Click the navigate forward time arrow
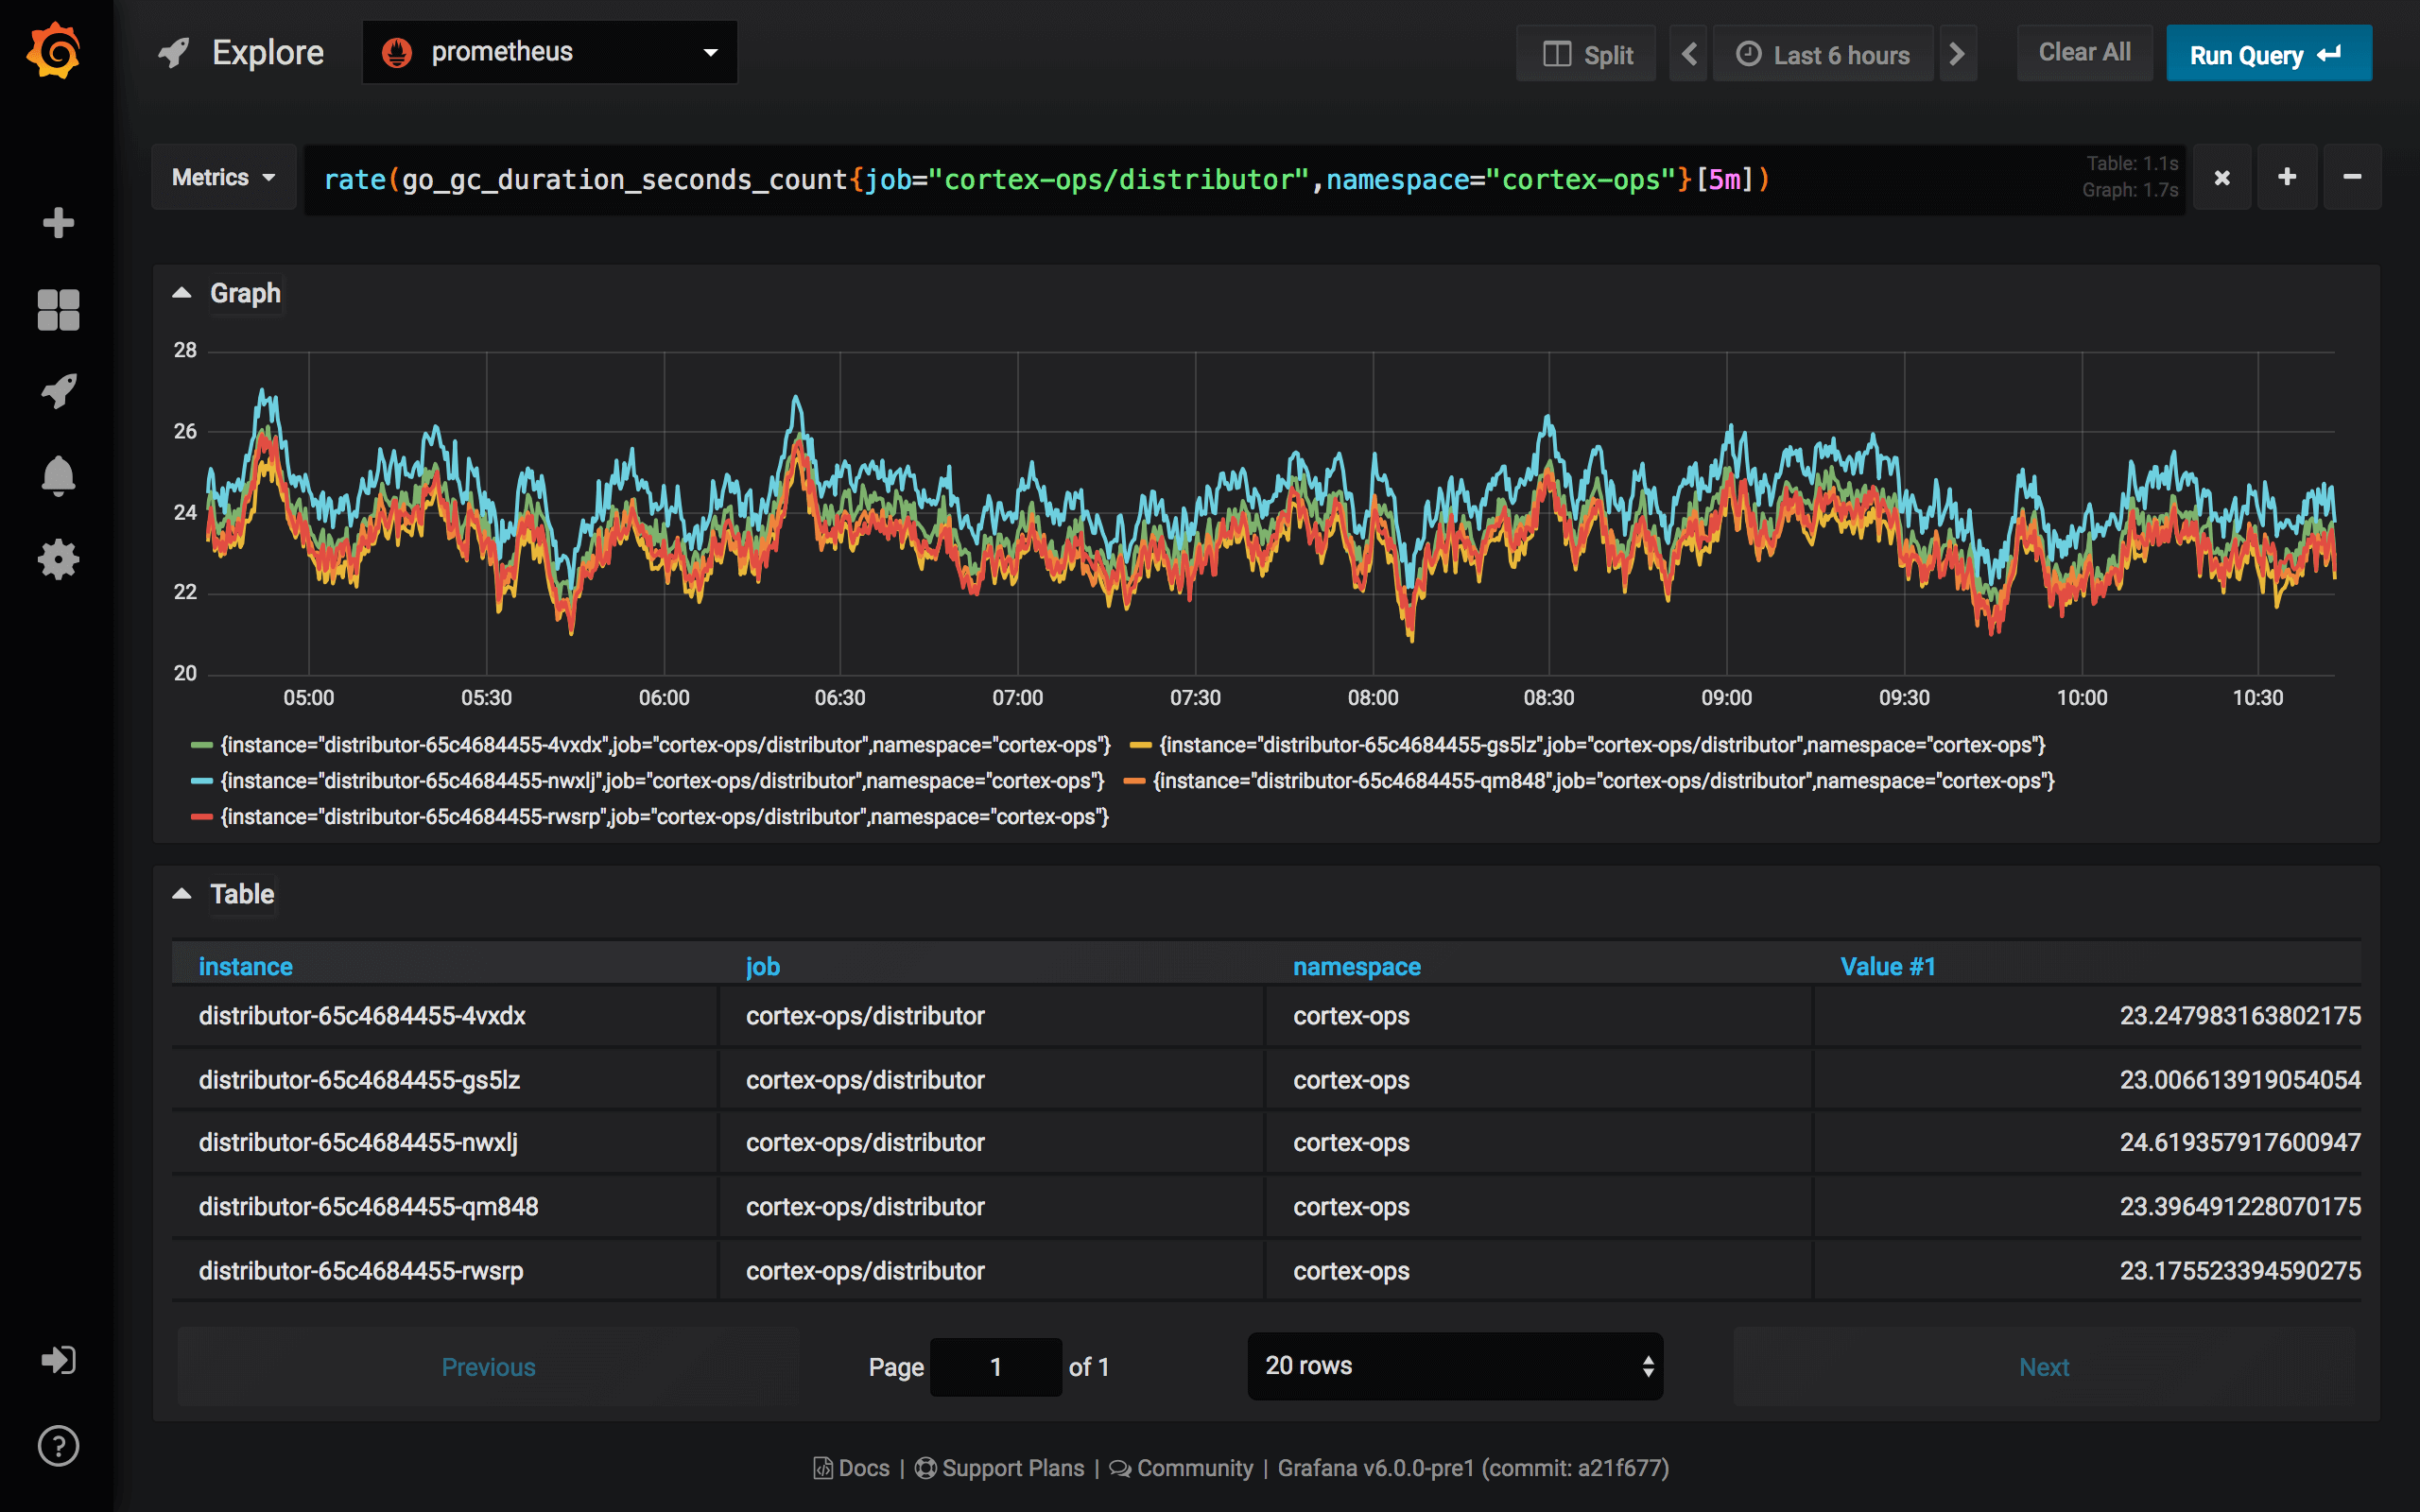The image size is (2420, 1512). (x=1963, y=56)
